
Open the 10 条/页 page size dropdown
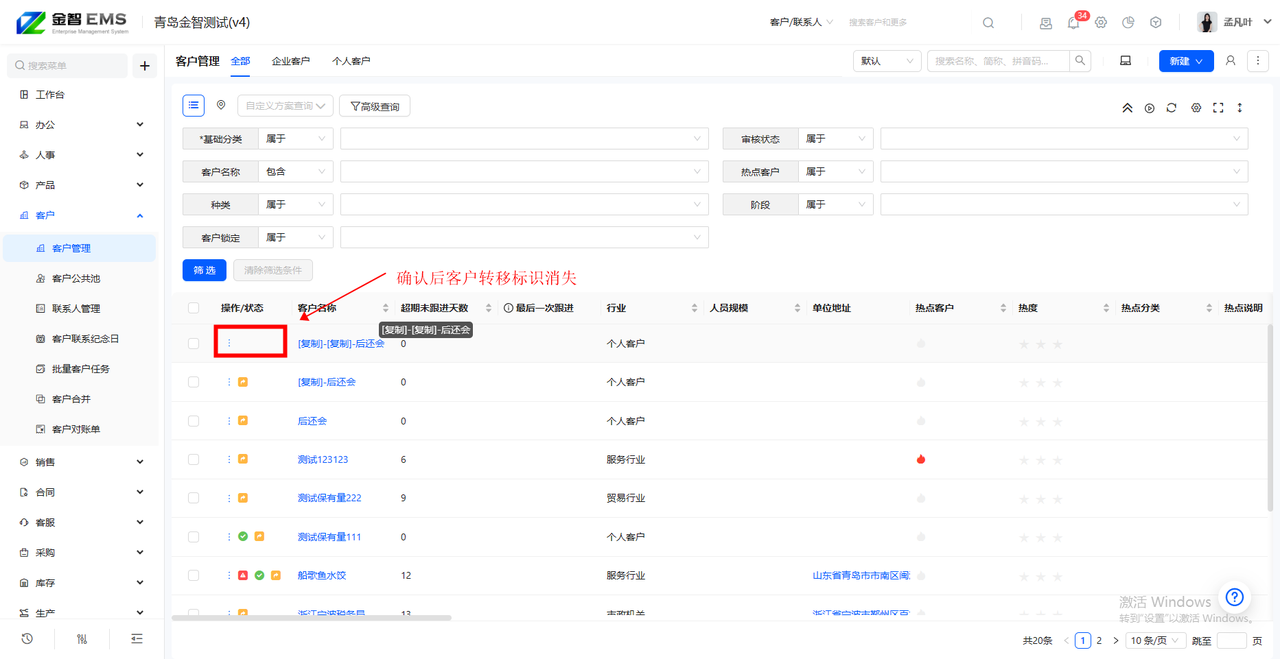tap(1155, 641)
